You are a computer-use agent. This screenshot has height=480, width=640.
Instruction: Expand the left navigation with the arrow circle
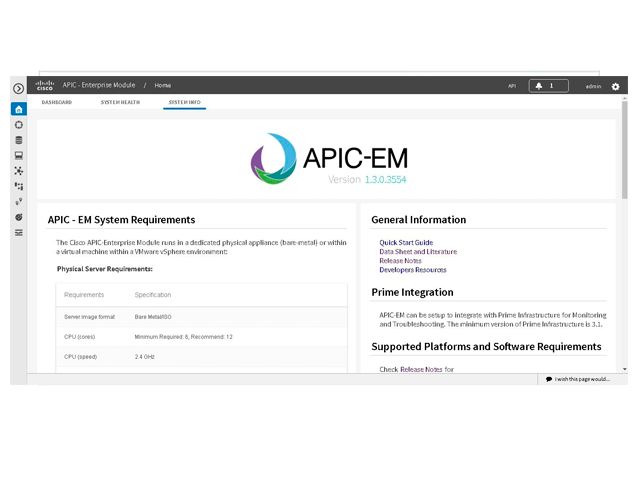click(x=18, y=88)
